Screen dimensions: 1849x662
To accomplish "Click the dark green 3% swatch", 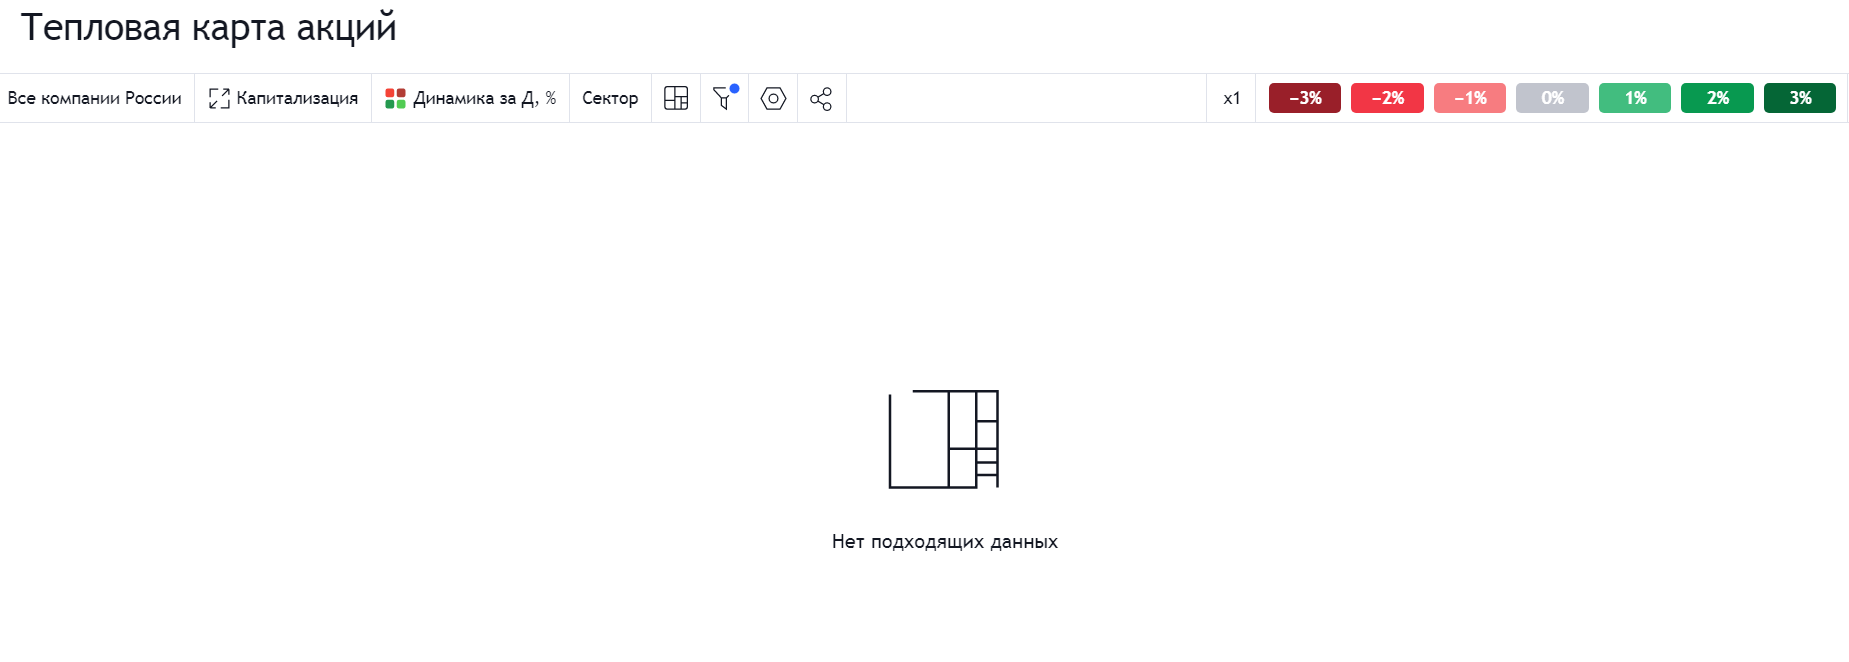I will pyautogui.click(x=1800, y=98).
